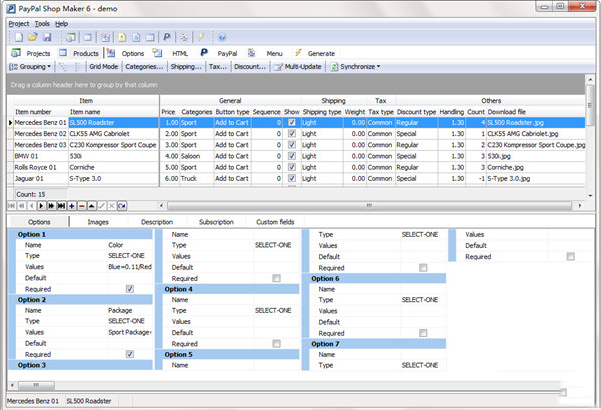The width and height of the screenshot is (601, 410).
Task: Click the Multi-Update button
Action: (x=297, y=67)
